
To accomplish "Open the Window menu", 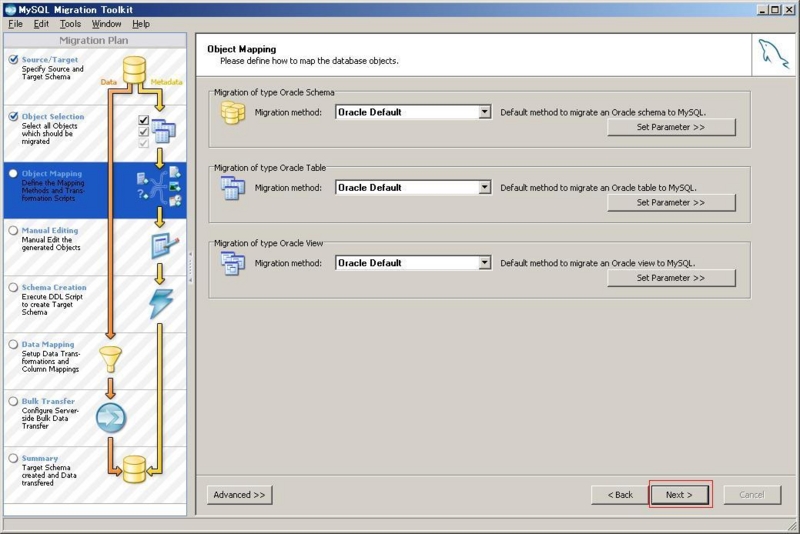I will pyautogui.click(x=106, y=24).
